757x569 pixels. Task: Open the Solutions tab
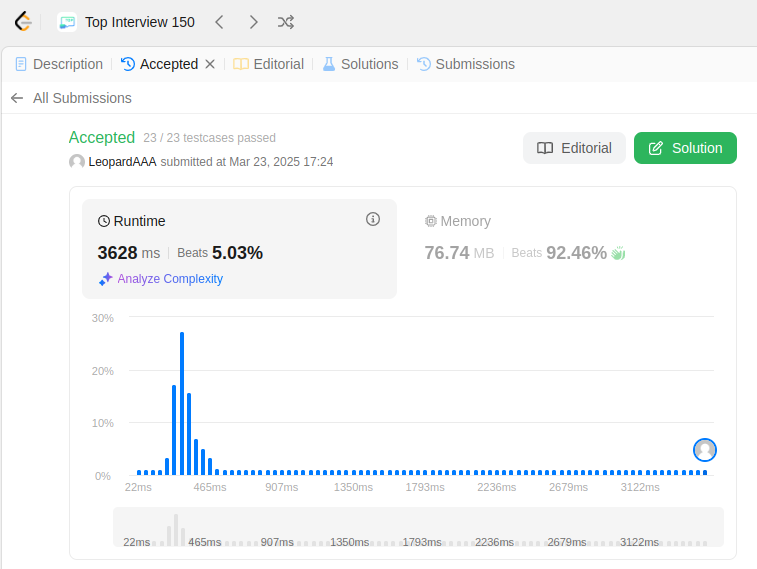coord(361,64)
